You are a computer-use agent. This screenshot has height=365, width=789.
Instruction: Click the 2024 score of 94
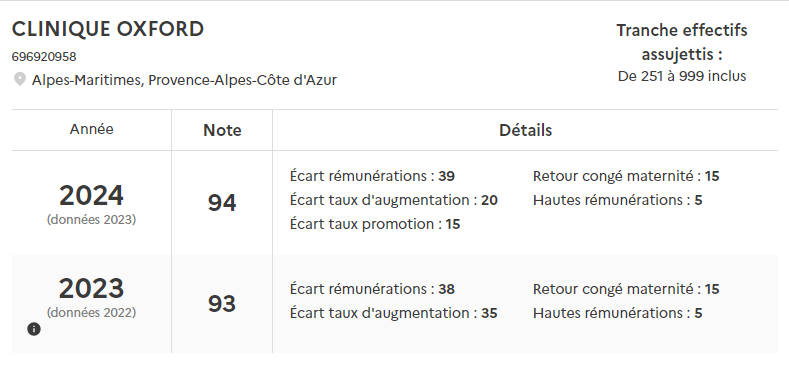pyautogui.click(x=222, y=202)
